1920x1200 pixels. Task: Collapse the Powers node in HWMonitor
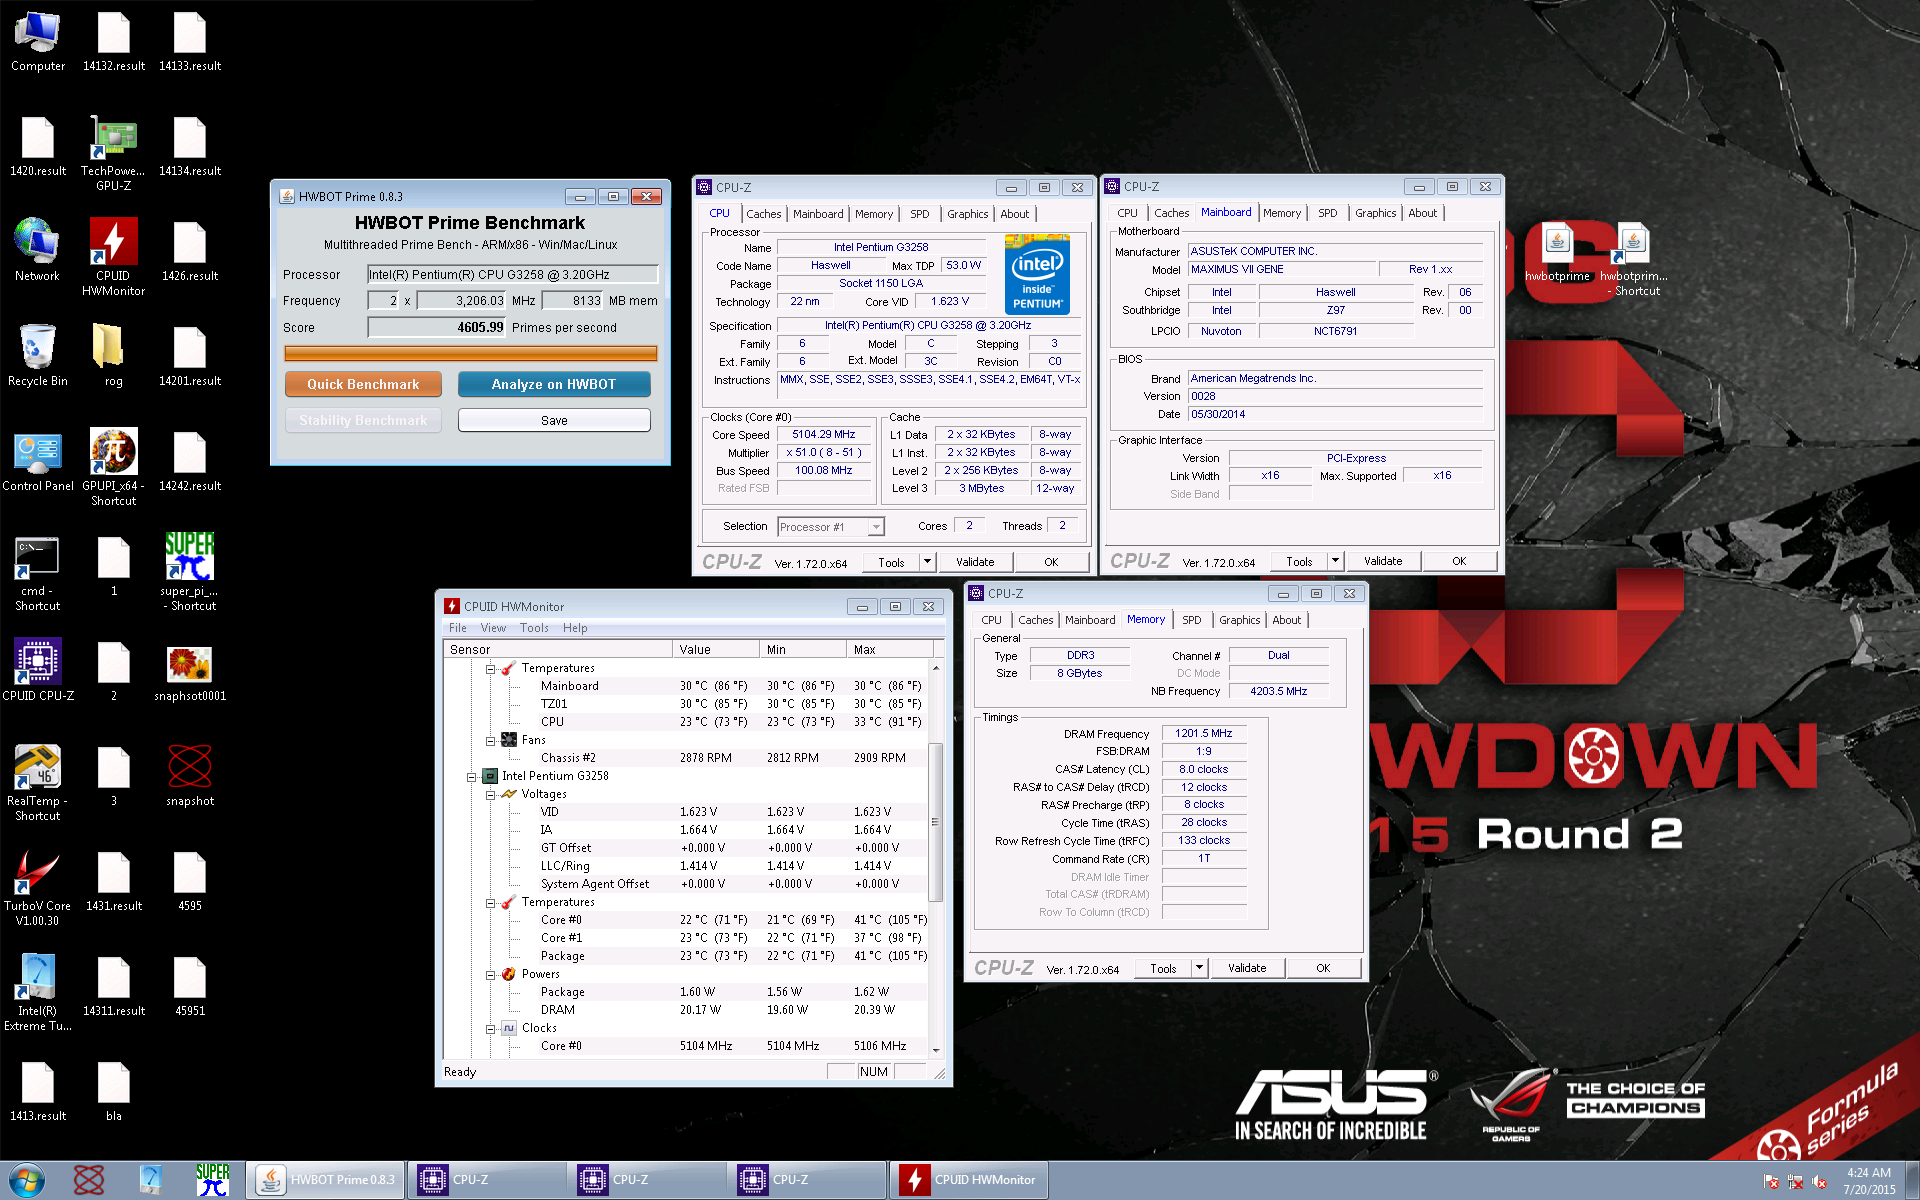[x=491, y=974]
